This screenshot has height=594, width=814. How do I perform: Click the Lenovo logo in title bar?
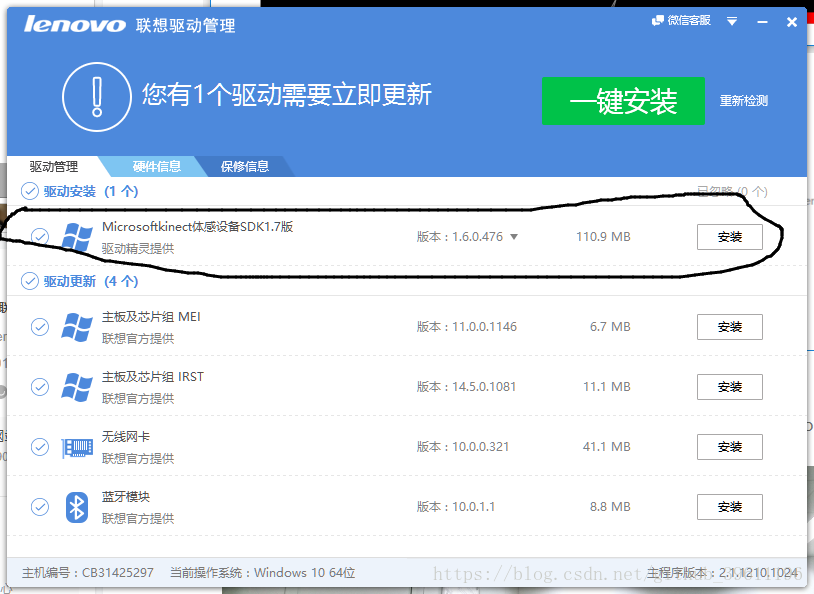coord(75,24)
